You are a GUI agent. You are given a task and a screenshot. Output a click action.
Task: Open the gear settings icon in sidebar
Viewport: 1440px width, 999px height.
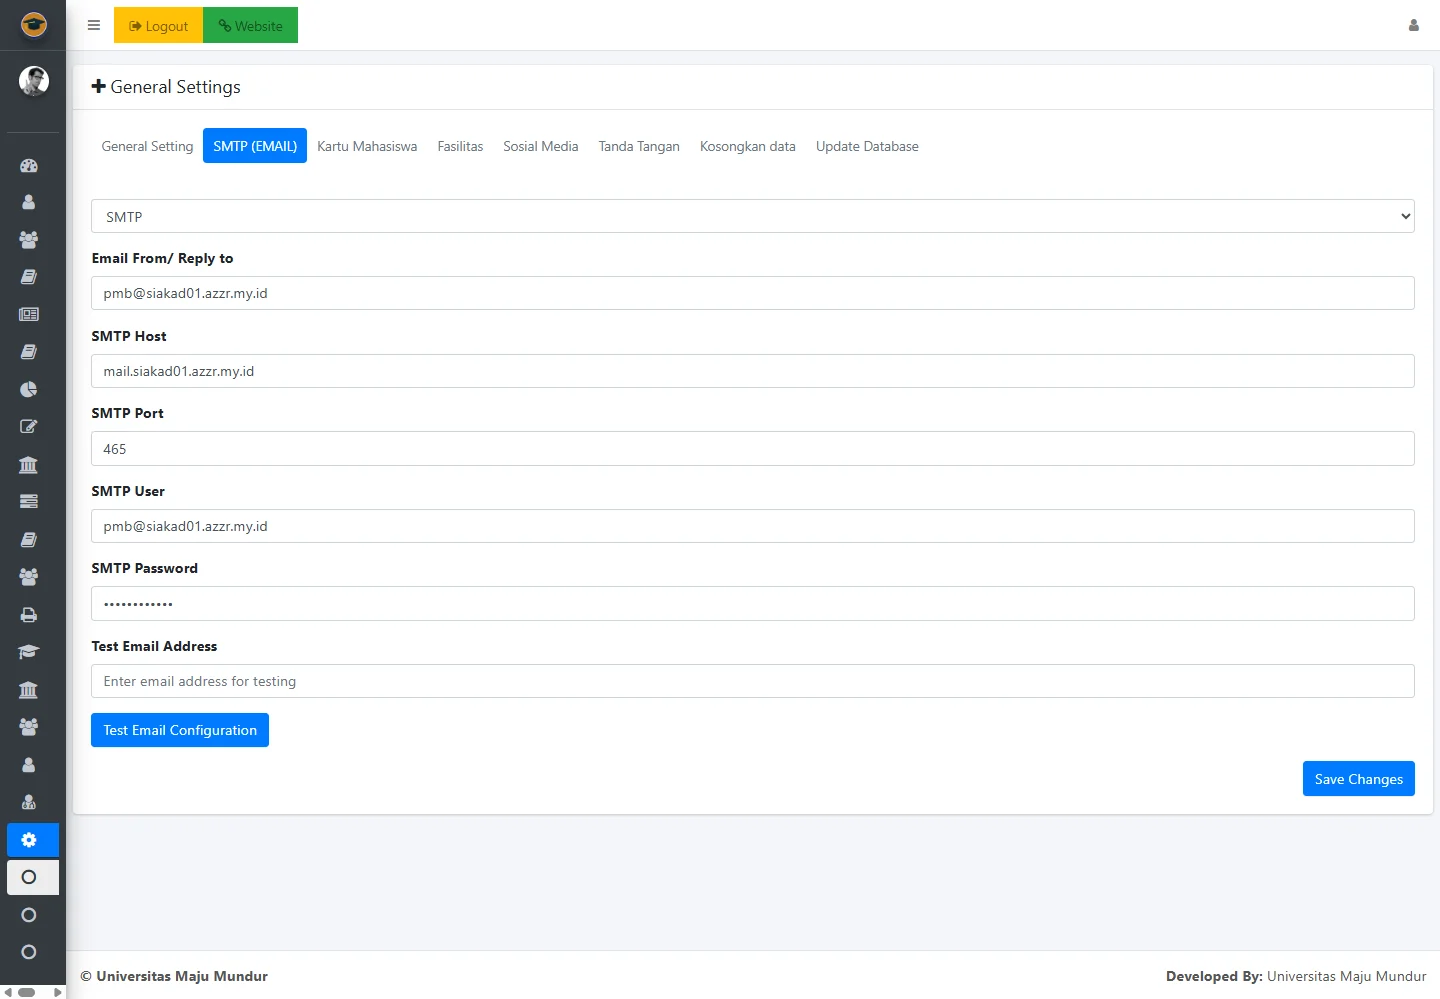tap(29, 840)
